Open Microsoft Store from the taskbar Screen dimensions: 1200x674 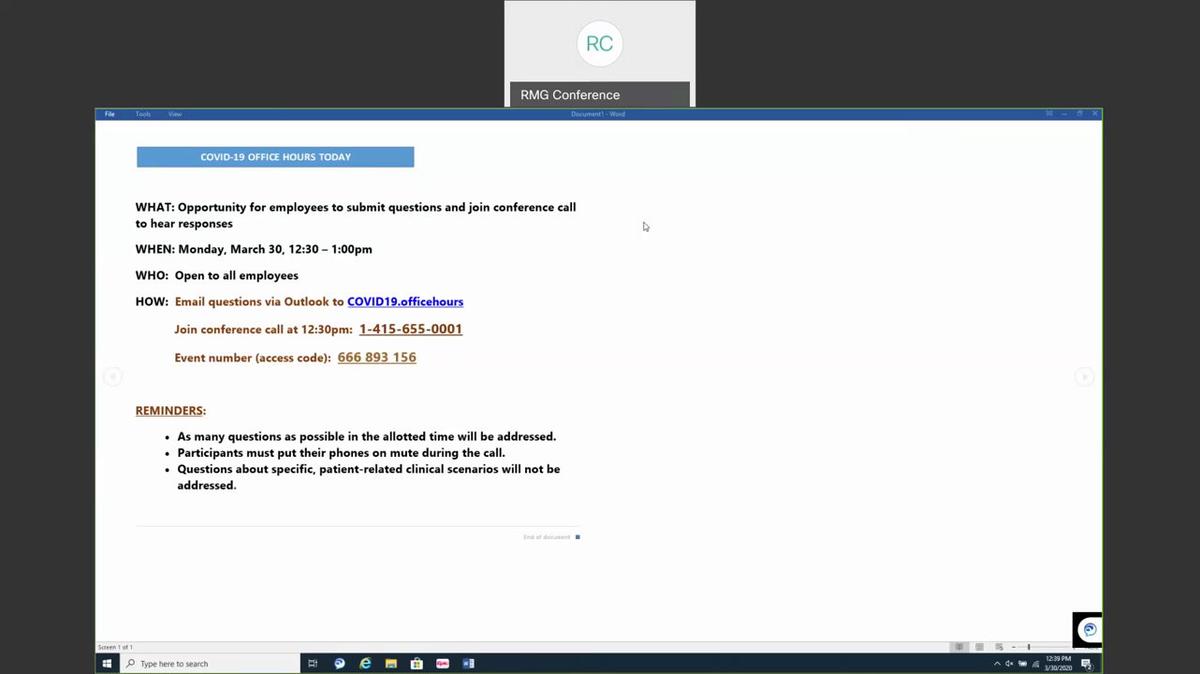point(417,664)
